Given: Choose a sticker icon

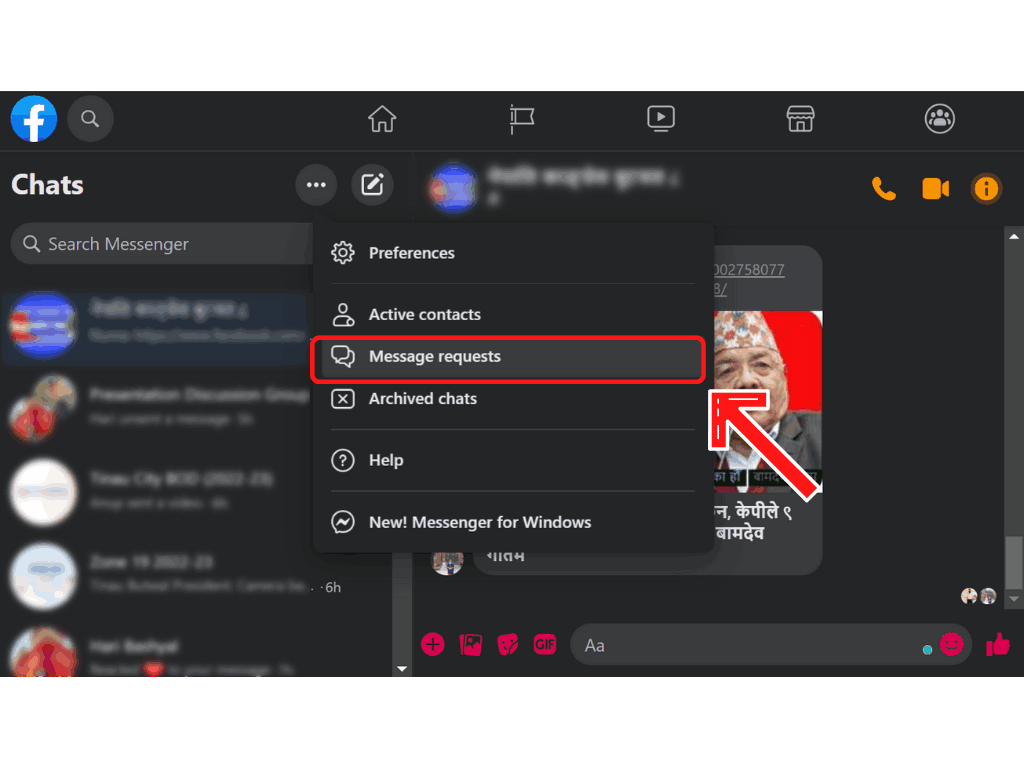Looking at the screenshot, I should coord(507,645).
